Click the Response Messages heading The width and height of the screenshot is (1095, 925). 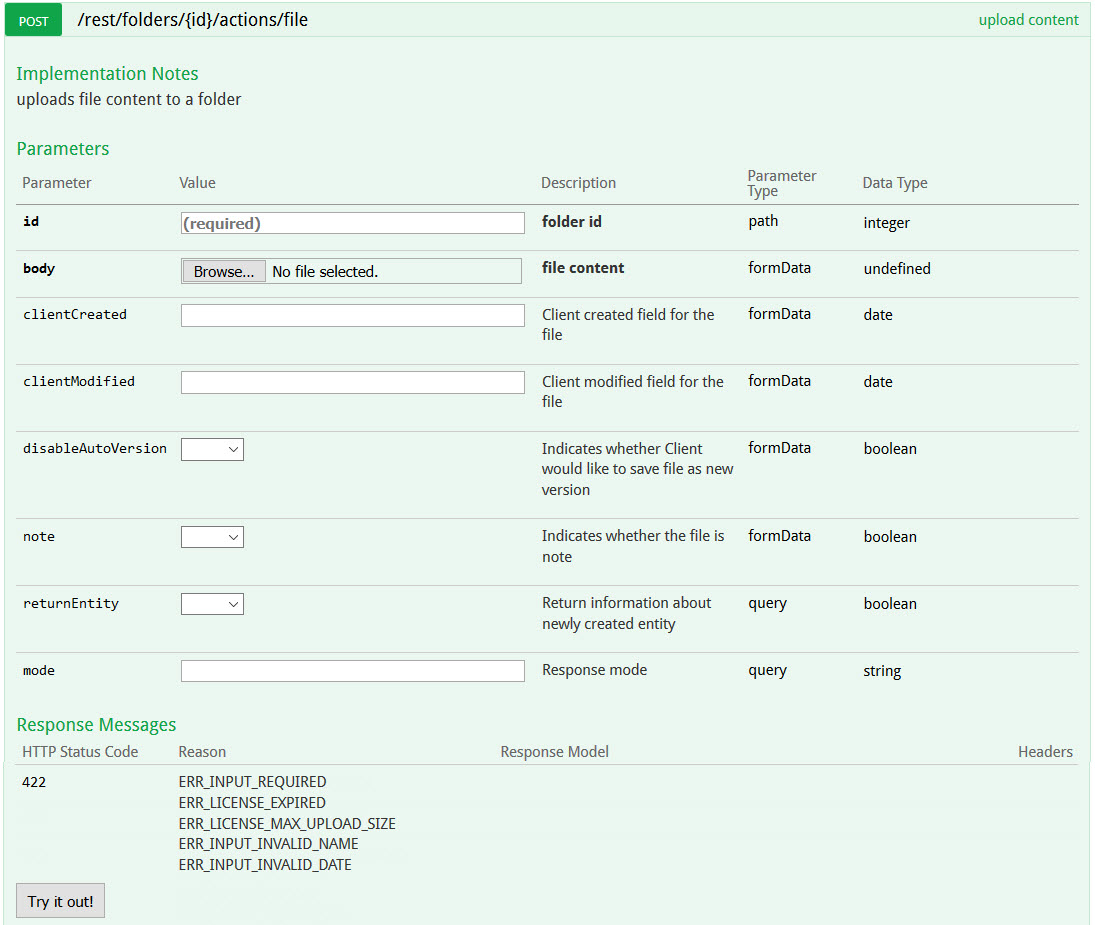pyautogui.click(x=96, y=725)
